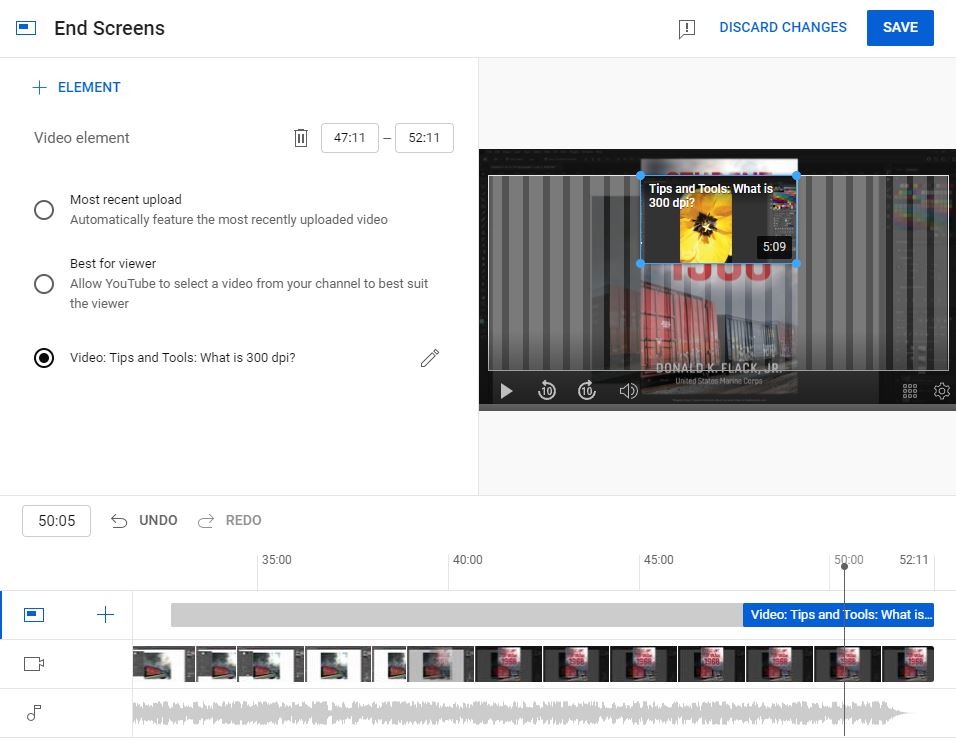Open the send feedback icon
Image resolution: width=956 pixels, height=756 pixels.
click(687, 28)
